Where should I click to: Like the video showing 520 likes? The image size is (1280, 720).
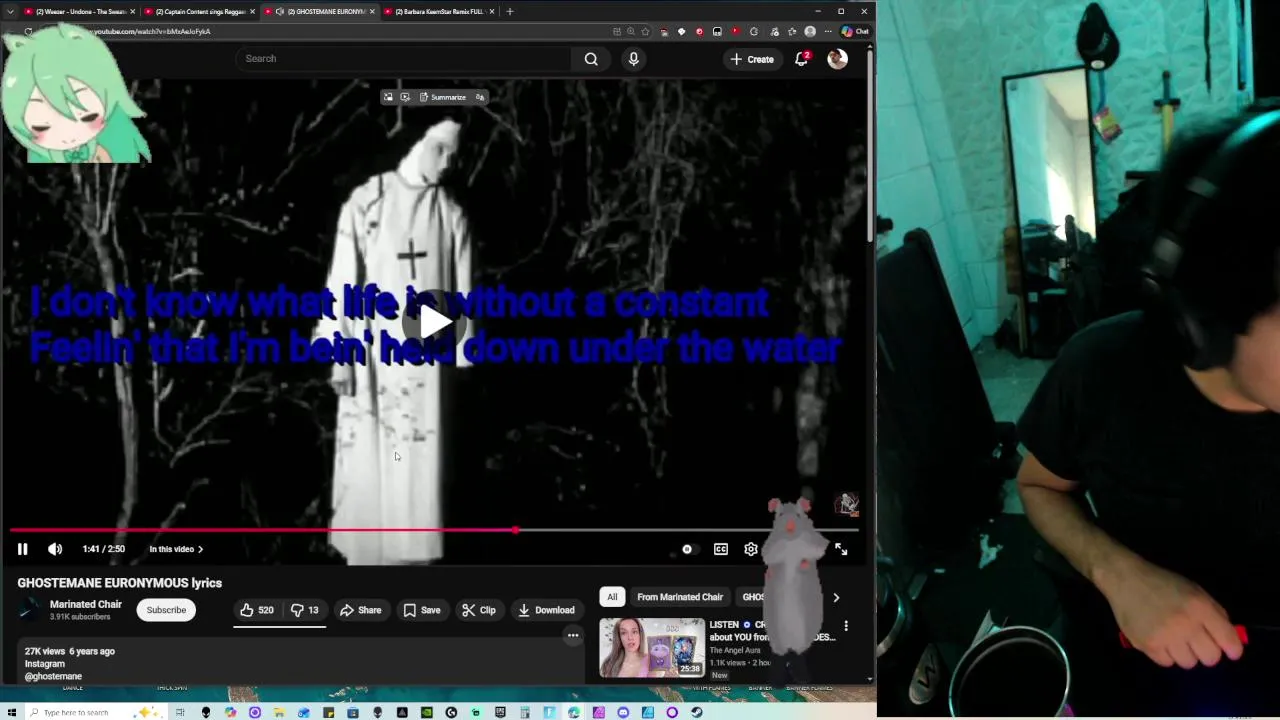tap(257, 610)
